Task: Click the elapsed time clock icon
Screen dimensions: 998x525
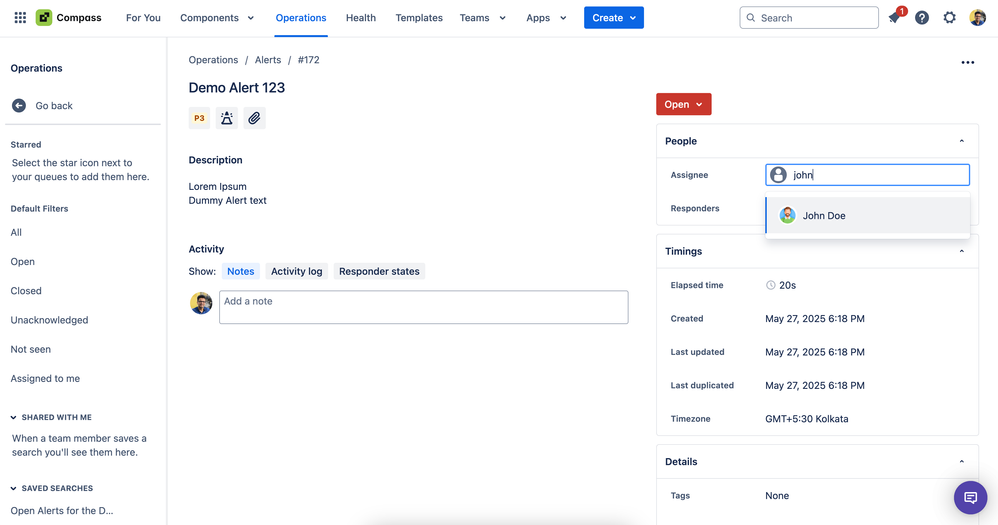Action: point(771,285)
